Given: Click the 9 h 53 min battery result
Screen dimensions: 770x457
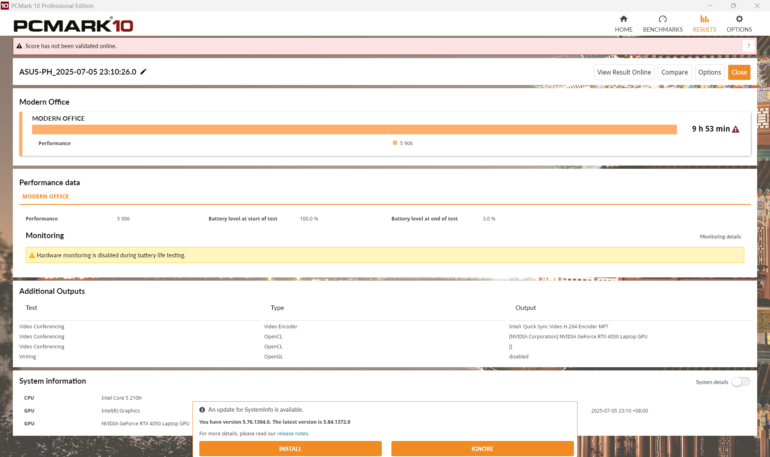Looking at the screenshot, I should click(x=711, y=129).
